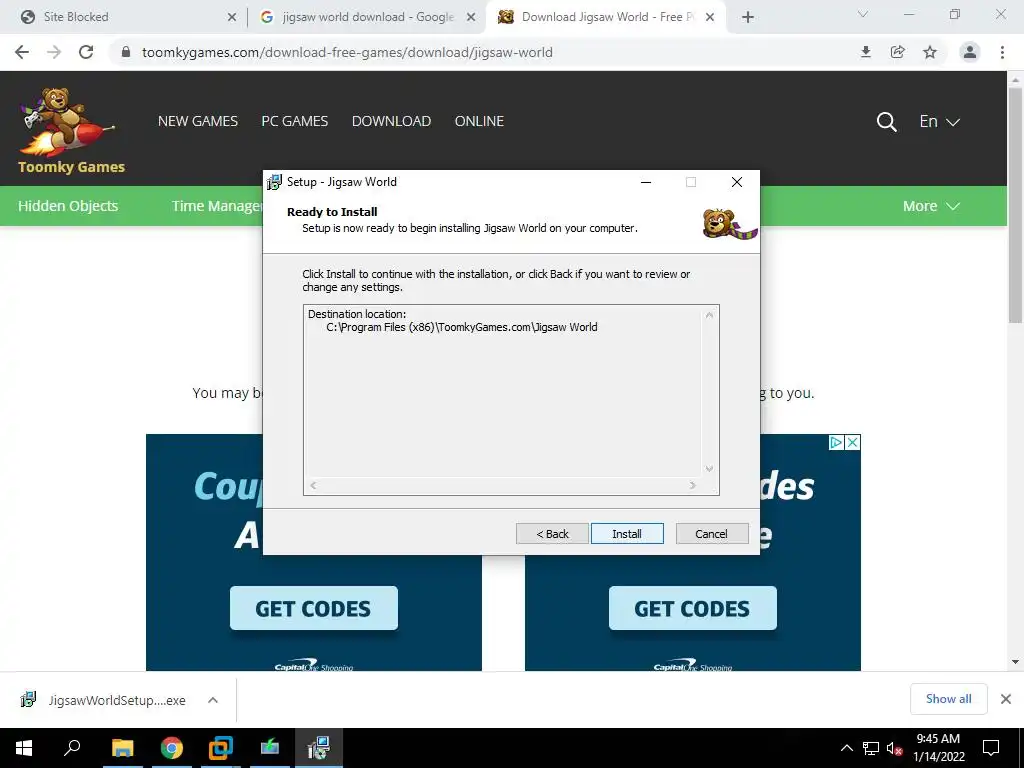Image resolution: width=1024 pixels, height=768 pixels.
Task: Click the setup memo down scroll arrow
Action: (709, 469)
